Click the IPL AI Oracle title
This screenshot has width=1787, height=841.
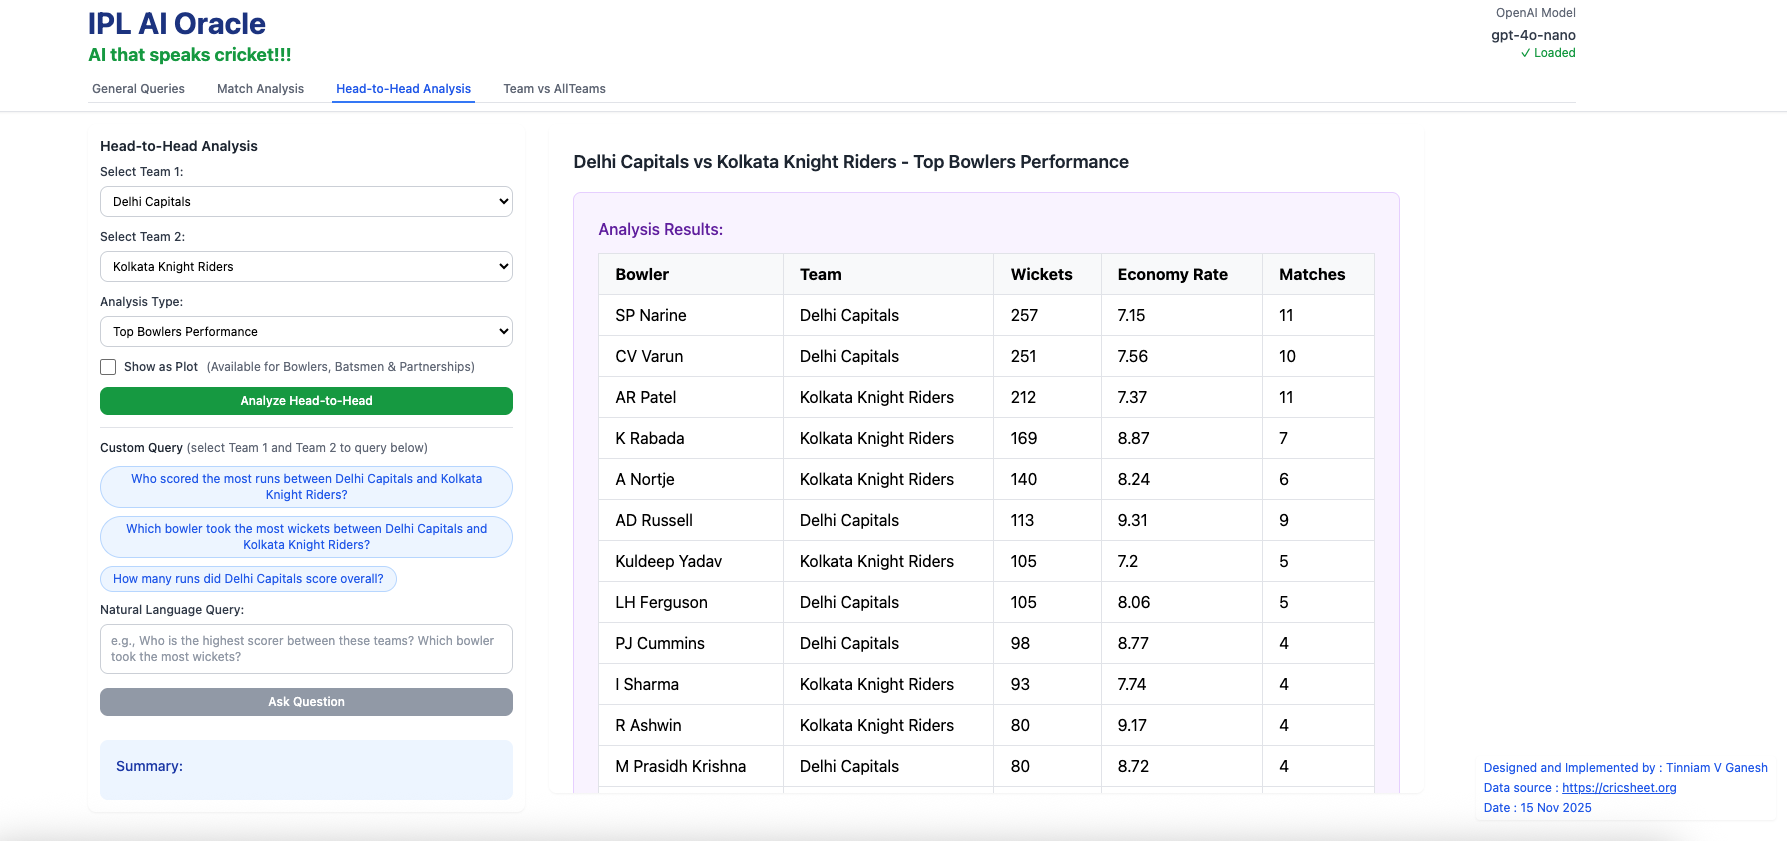(177, 24)
